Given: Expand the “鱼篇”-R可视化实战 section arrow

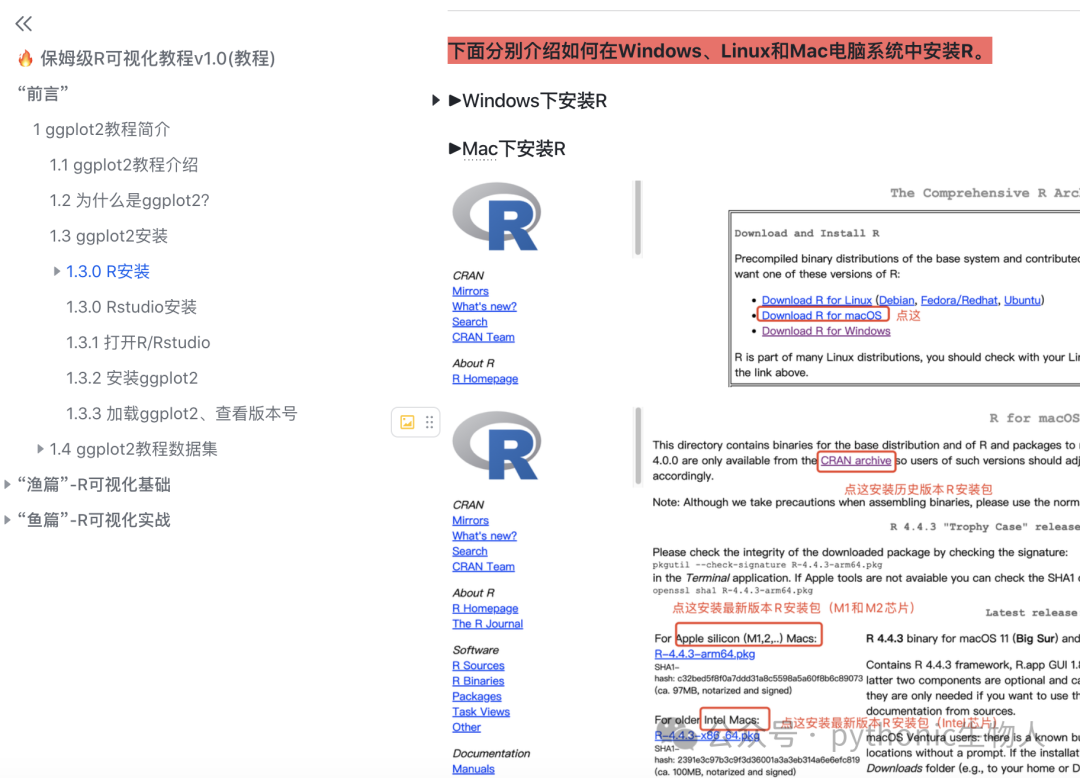Looking at the screenshot, I should click(8, 520).
